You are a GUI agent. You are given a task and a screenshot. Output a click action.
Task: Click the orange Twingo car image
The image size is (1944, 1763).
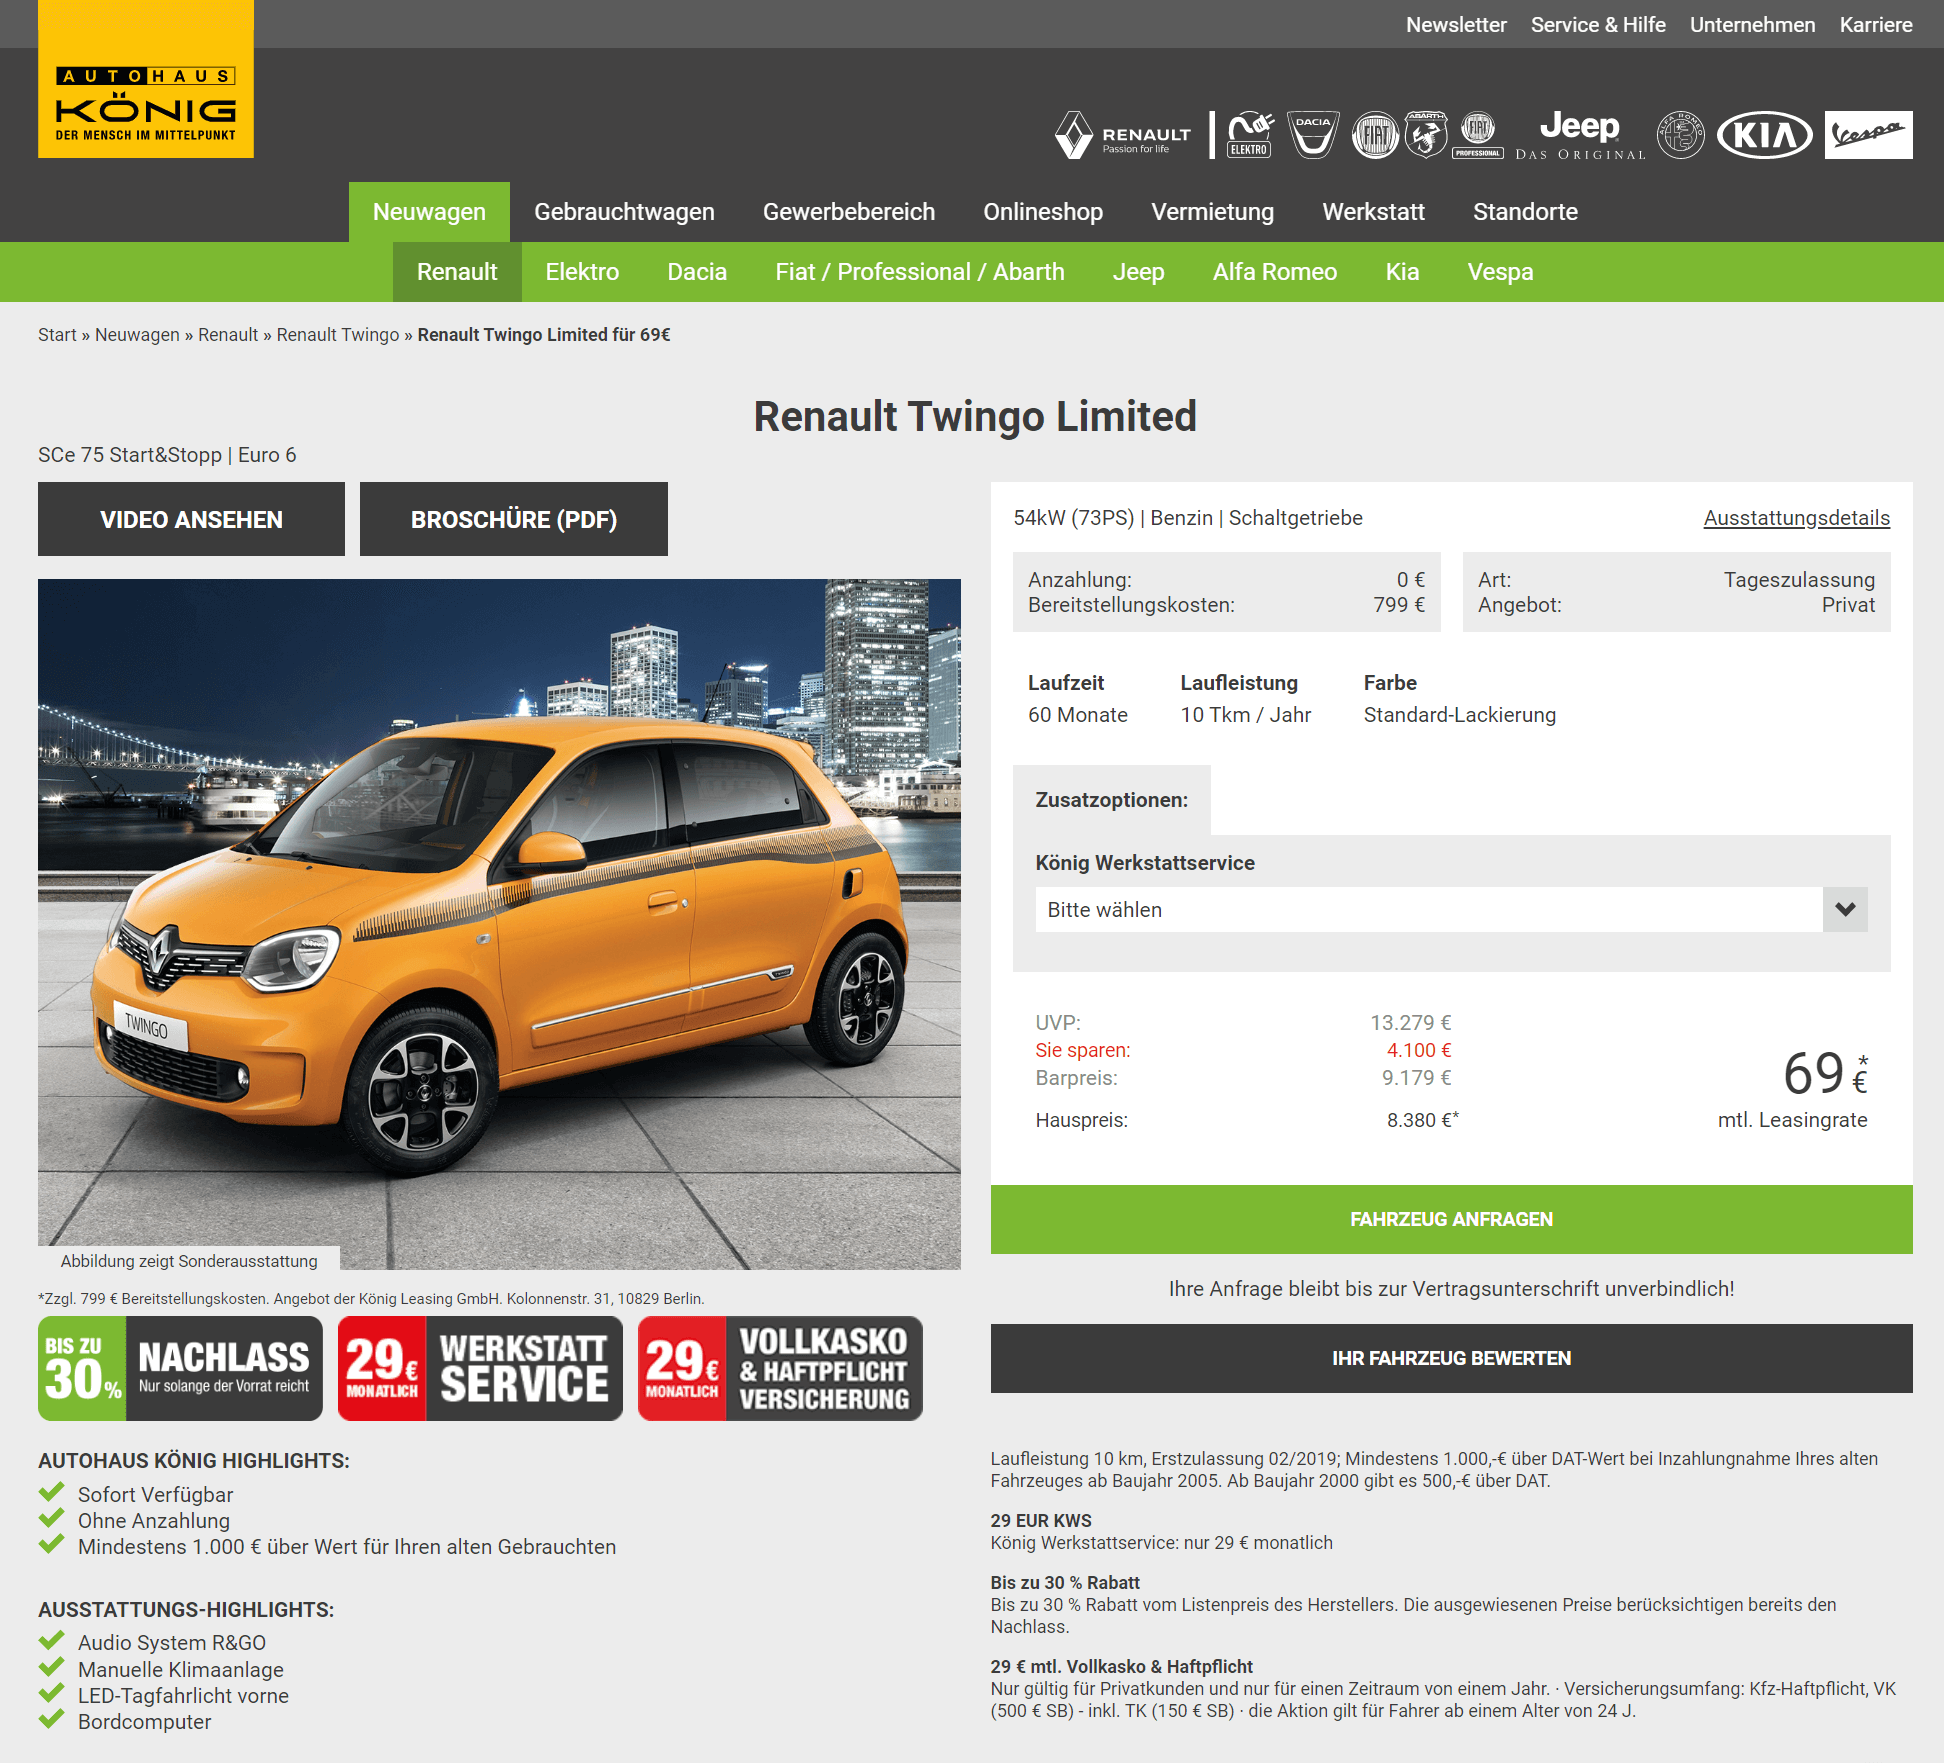tap(499, 924)
